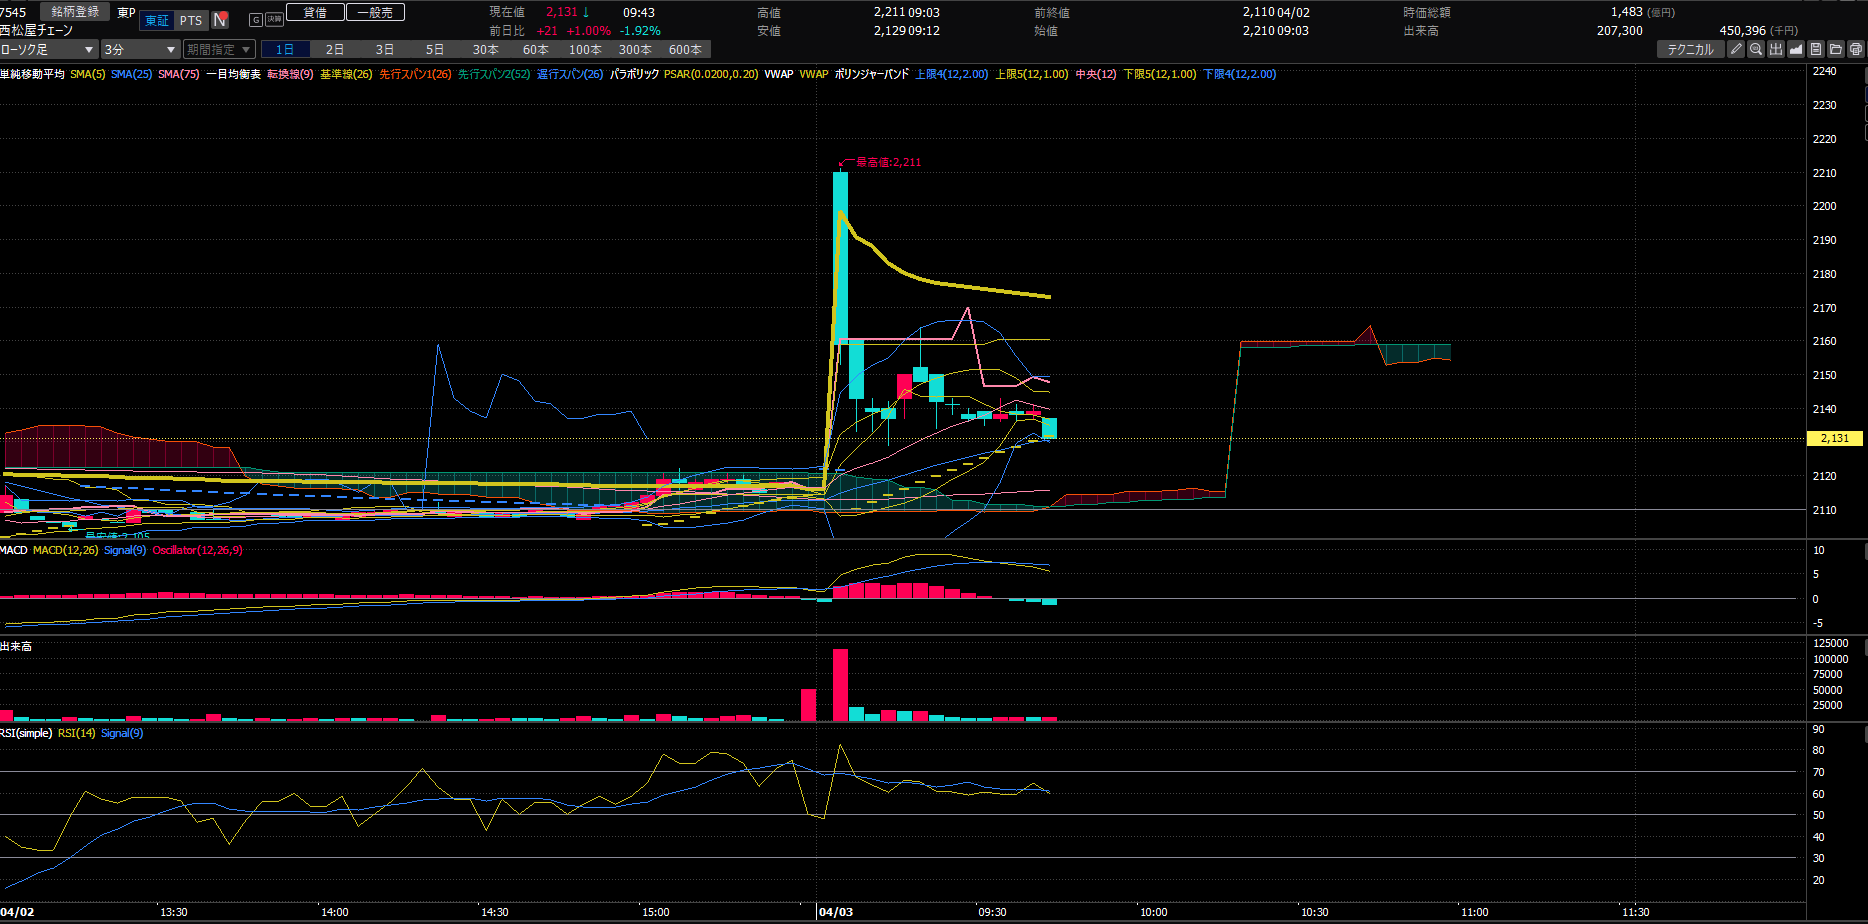
Task: Print the chart with the printer icon
Action: point(1856,49)
